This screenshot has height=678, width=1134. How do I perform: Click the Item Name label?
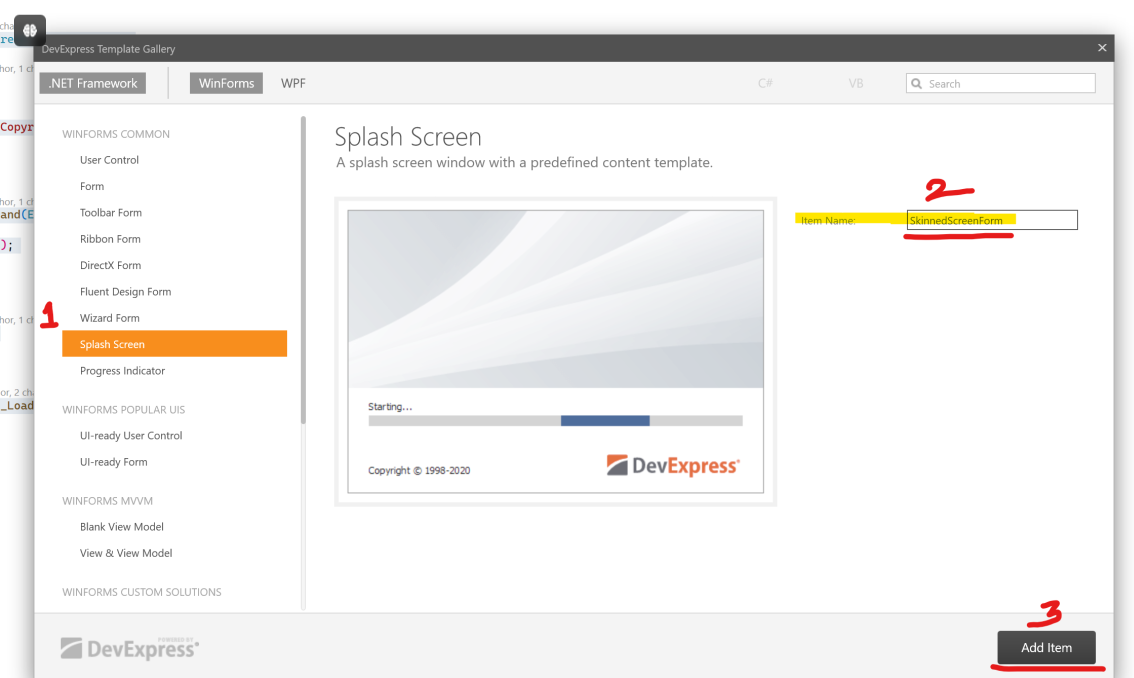(828, 220)
